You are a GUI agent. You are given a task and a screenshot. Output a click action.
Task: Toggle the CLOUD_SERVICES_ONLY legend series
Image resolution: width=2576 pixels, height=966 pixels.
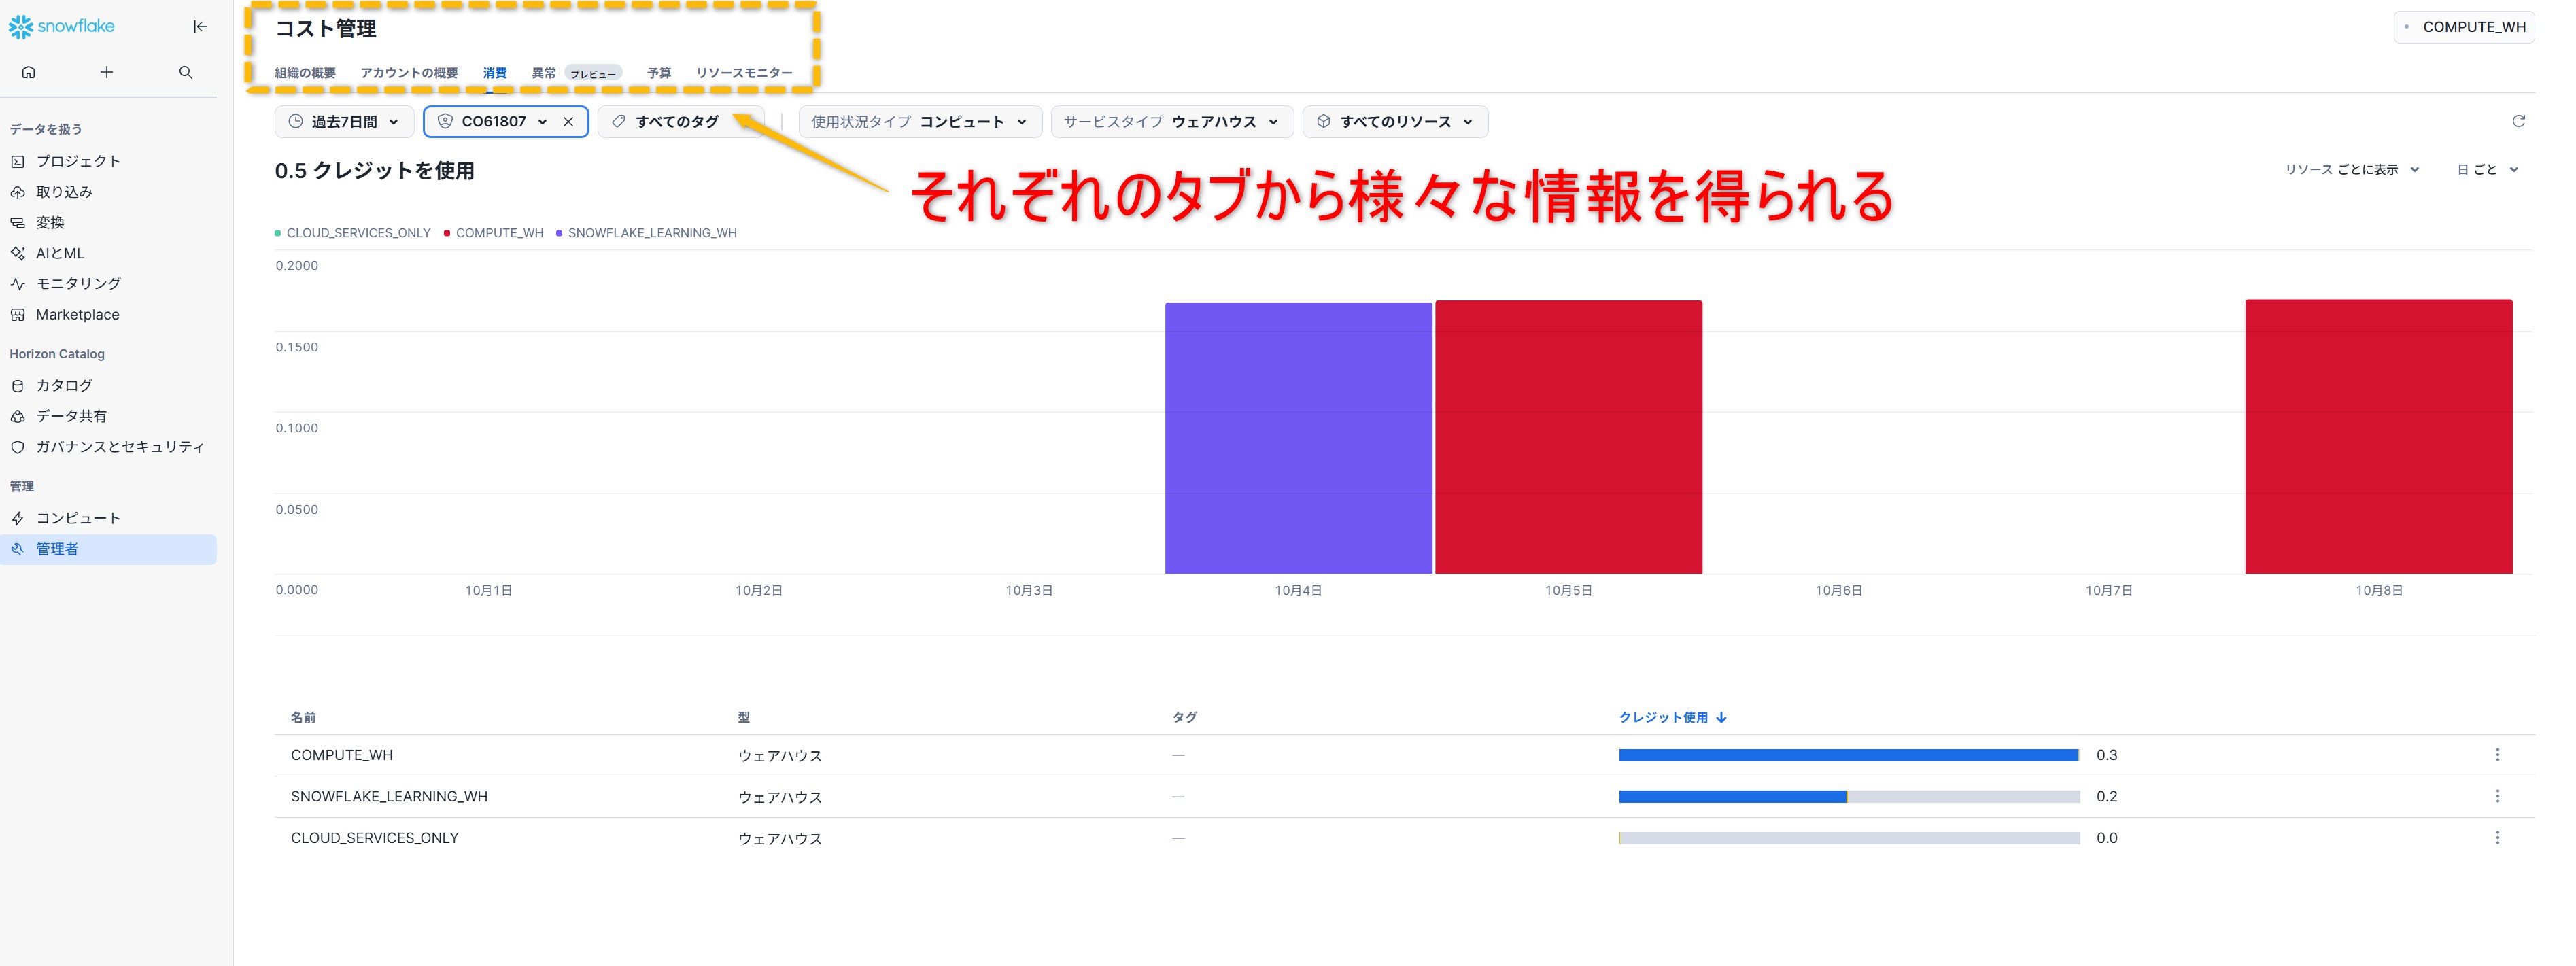(x=357, y=233)
